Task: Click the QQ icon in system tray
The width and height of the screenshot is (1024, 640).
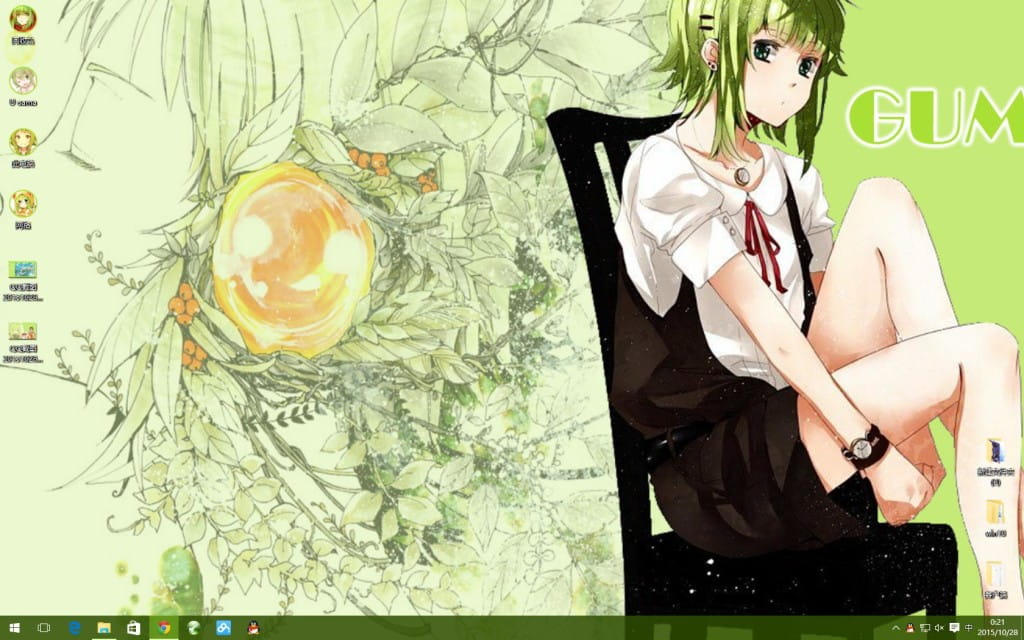Action: (910, 628)
